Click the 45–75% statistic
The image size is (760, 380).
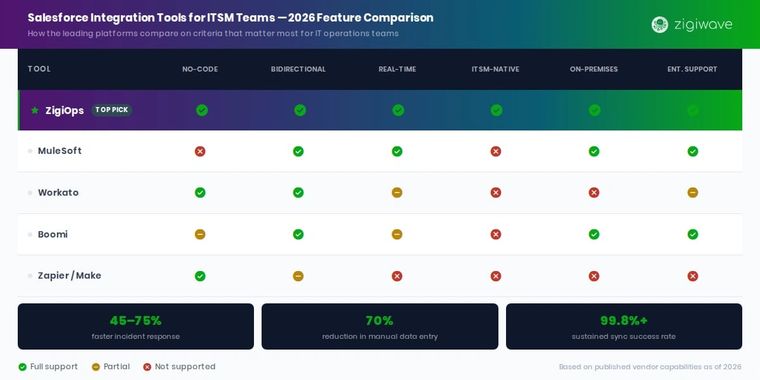pos(136,321)
